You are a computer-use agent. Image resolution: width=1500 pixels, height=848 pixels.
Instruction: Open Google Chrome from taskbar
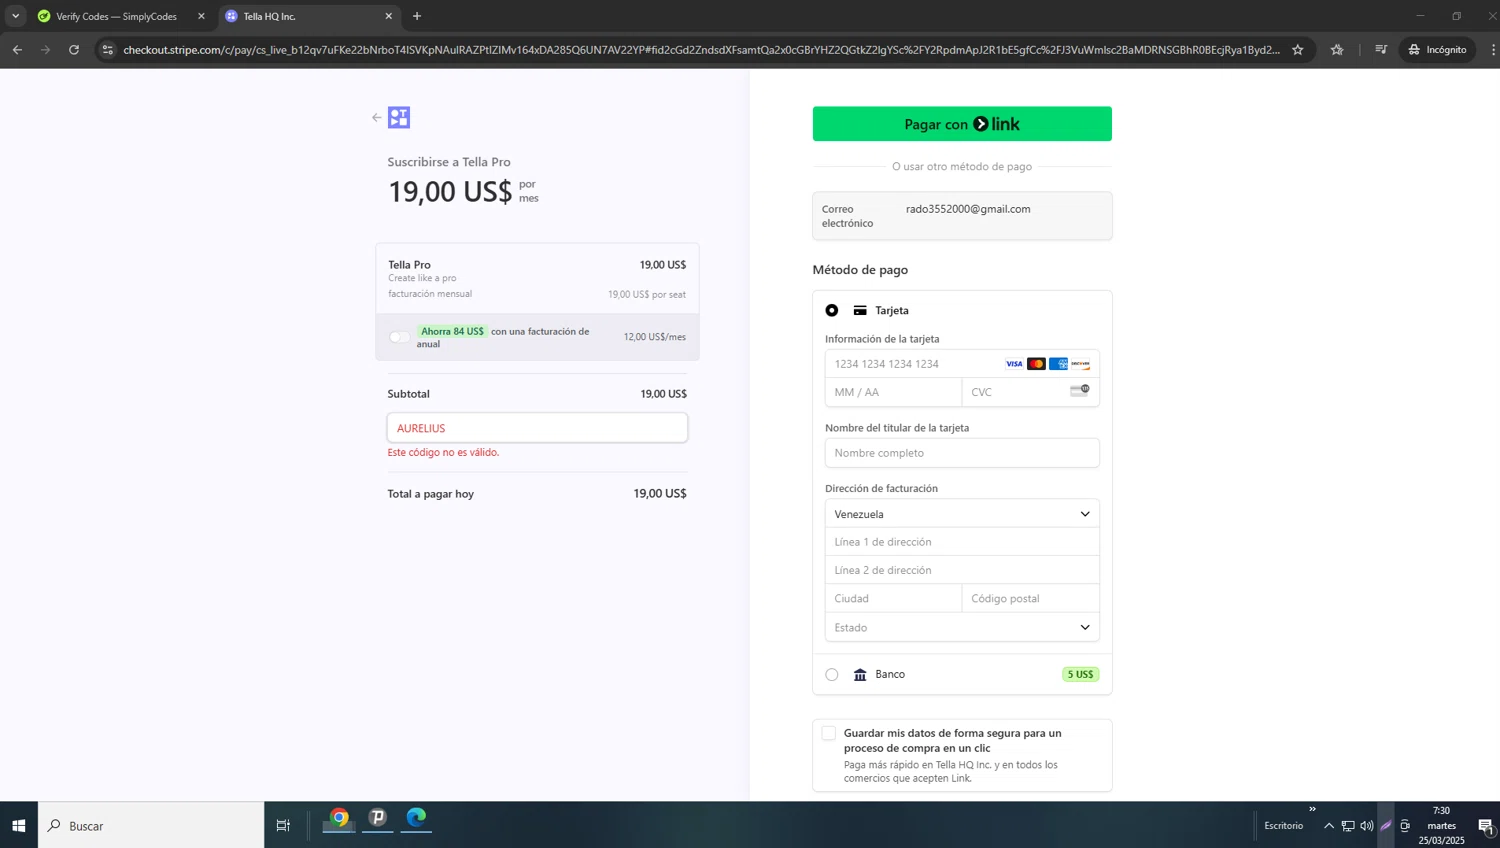(x=339, y=818)
